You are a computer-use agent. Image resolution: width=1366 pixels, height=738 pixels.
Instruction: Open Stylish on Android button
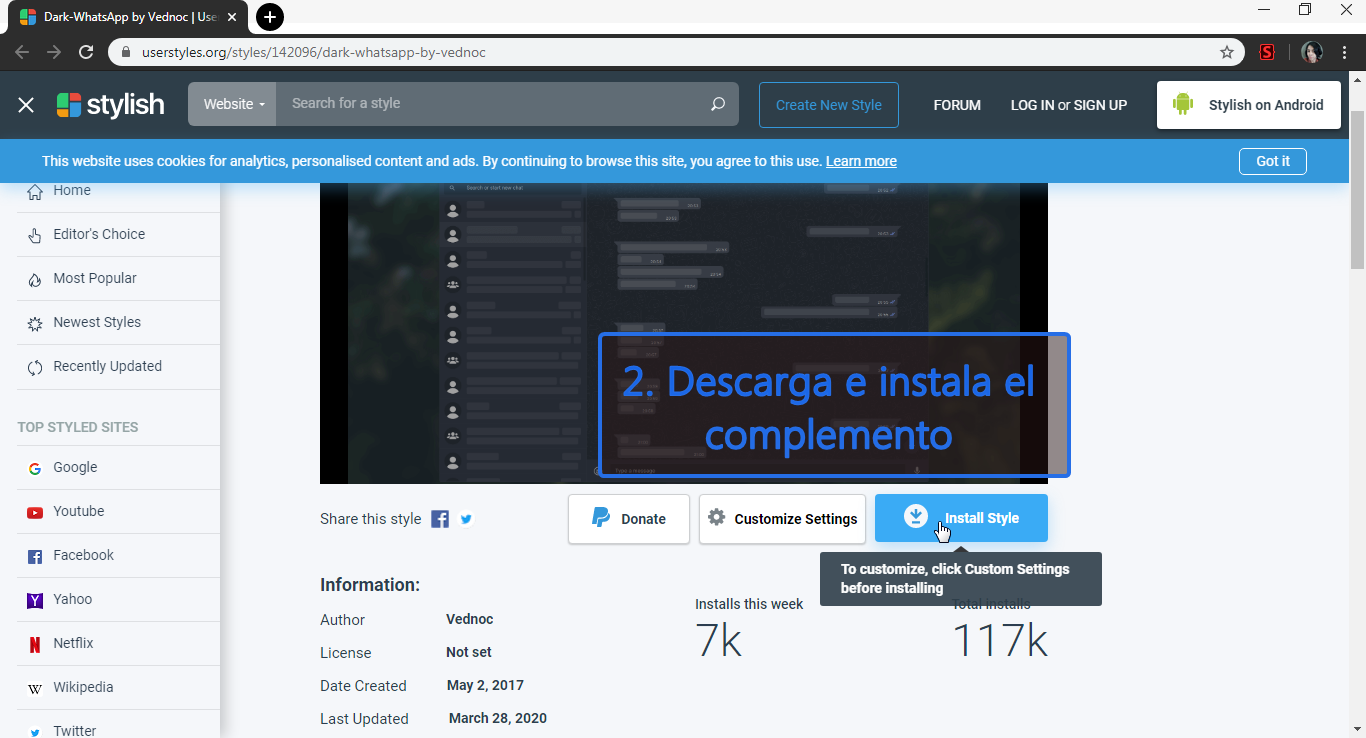click(x=1249, y=105)
